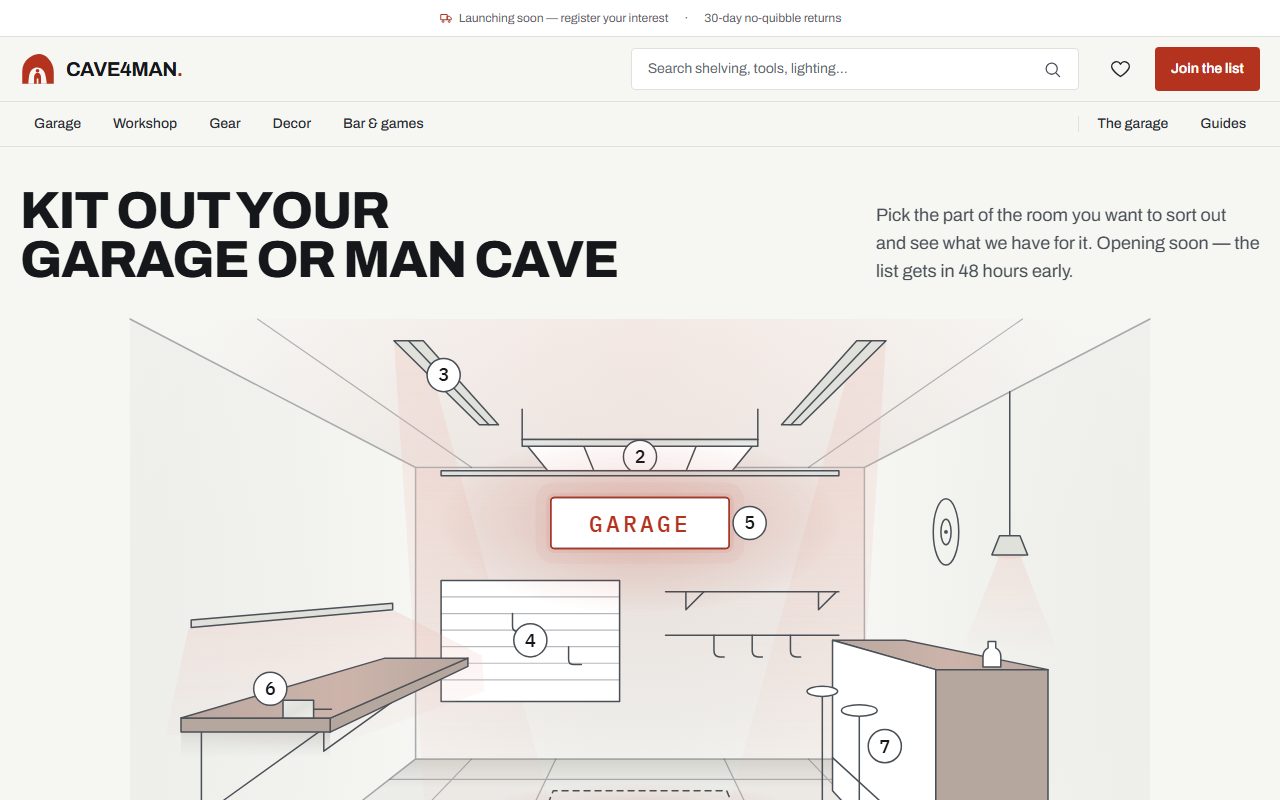Click the dartboard on the right wall
Image resolution: width=1280 pixels, height=800 pixels.
pyautogui.click(x=946, y=532)
